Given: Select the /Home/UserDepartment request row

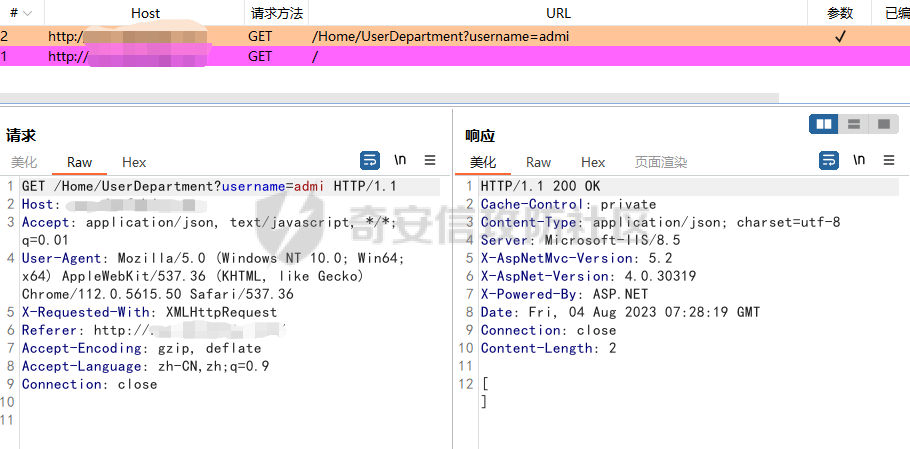Looking at the screenshot, I should click(440, 36).
